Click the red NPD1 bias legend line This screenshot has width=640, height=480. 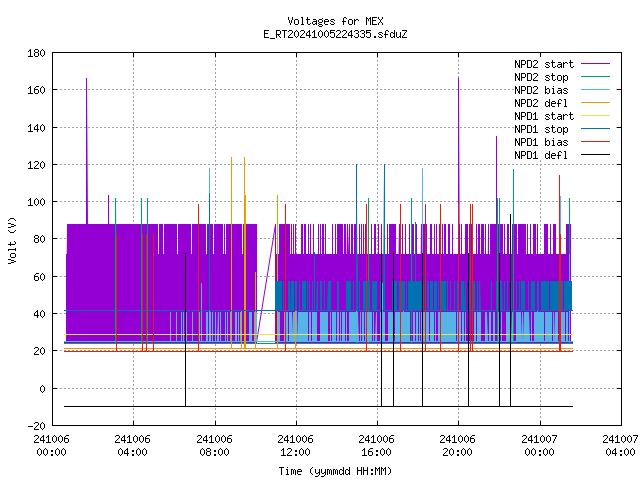coord(595,142)
